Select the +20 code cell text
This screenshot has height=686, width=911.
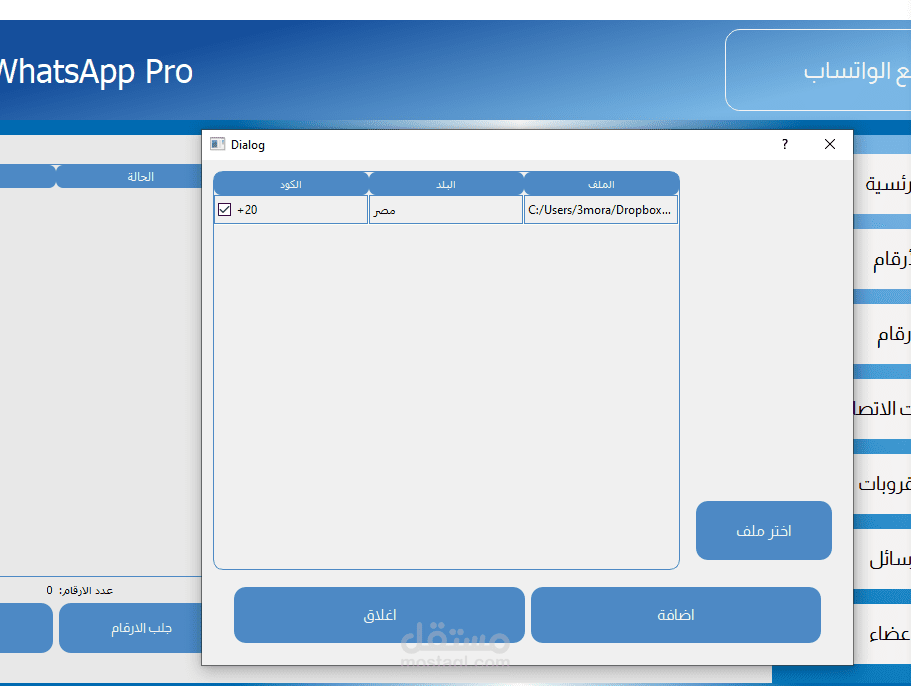coord(248,210)
